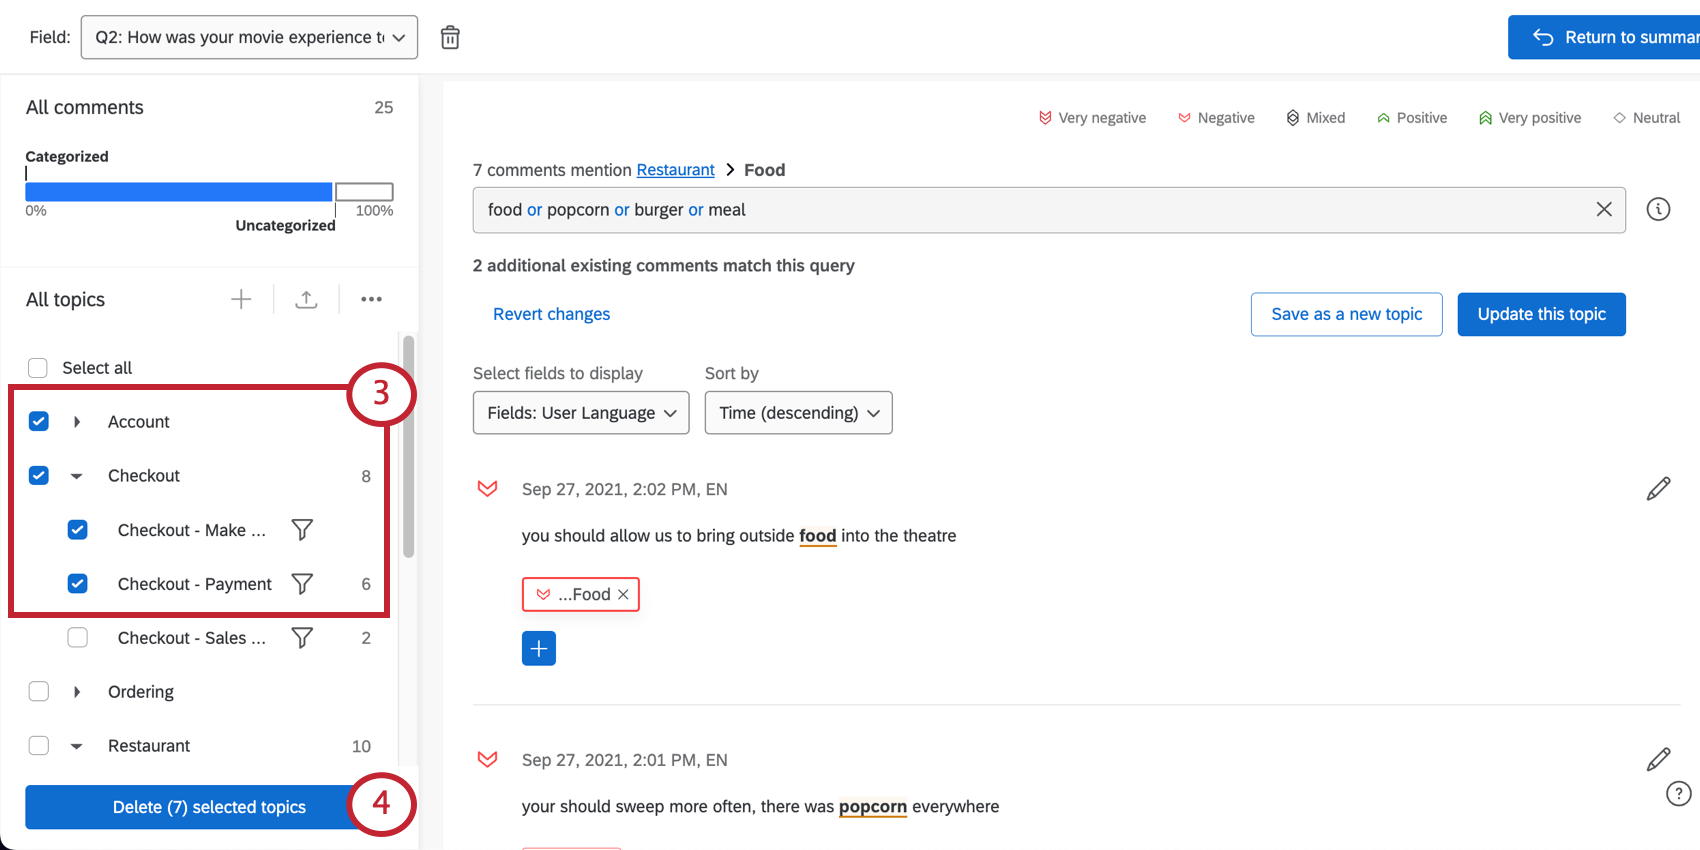Open filter options for Checkout - Payment

coord(302,583)
